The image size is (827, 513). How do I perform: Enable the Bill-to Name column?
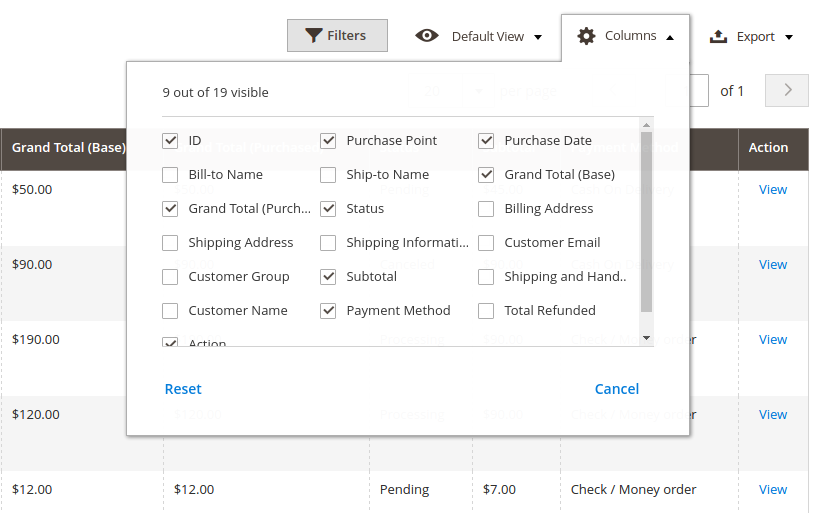[170, 175]
